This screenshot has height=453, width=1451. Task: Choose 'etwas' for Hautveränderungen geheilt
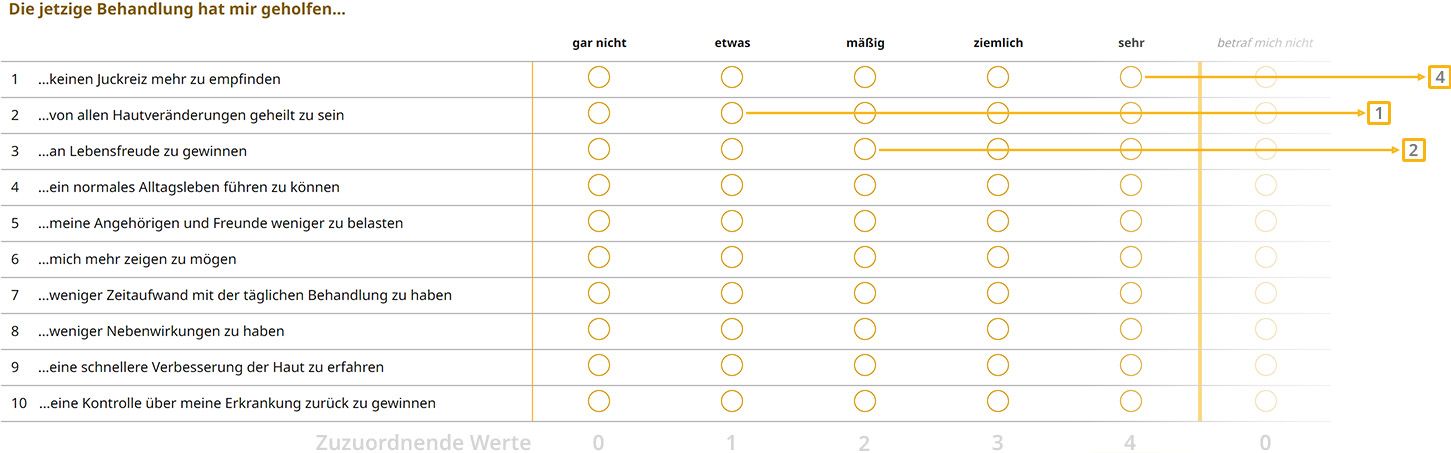[732, 113]
